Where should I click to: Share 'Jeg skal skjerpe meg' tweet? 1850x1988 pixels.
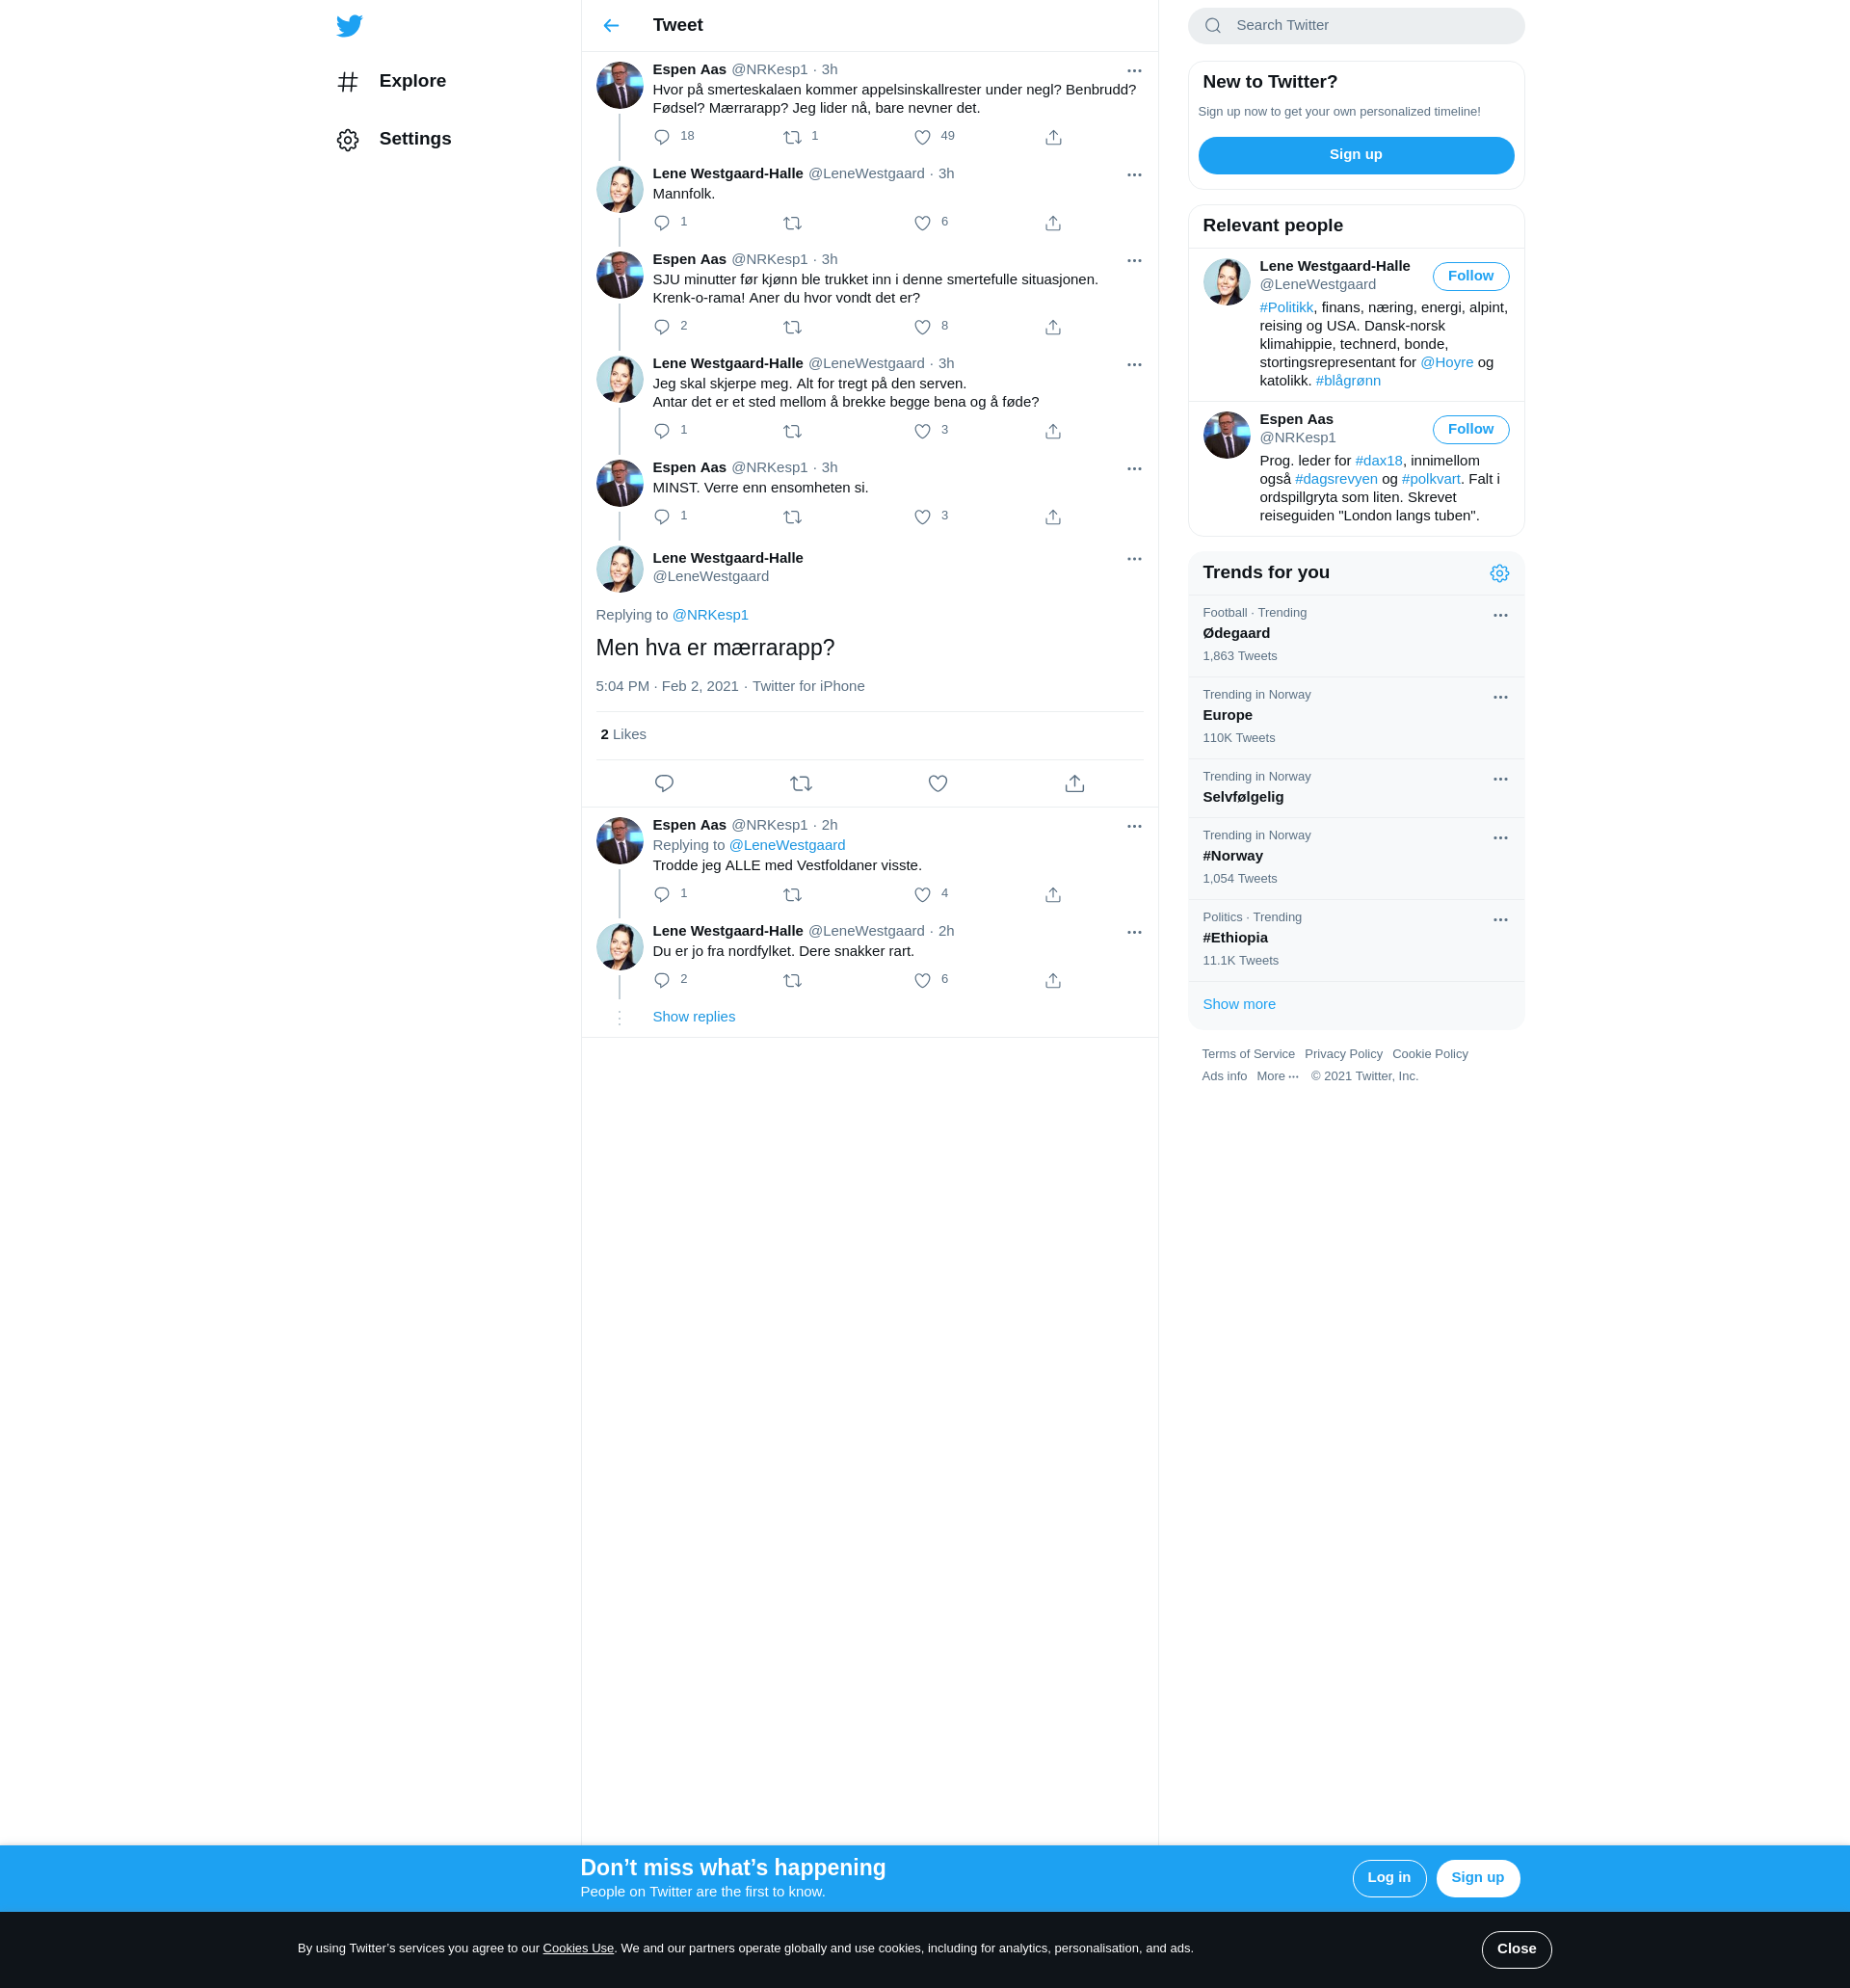coord(1053,431)
